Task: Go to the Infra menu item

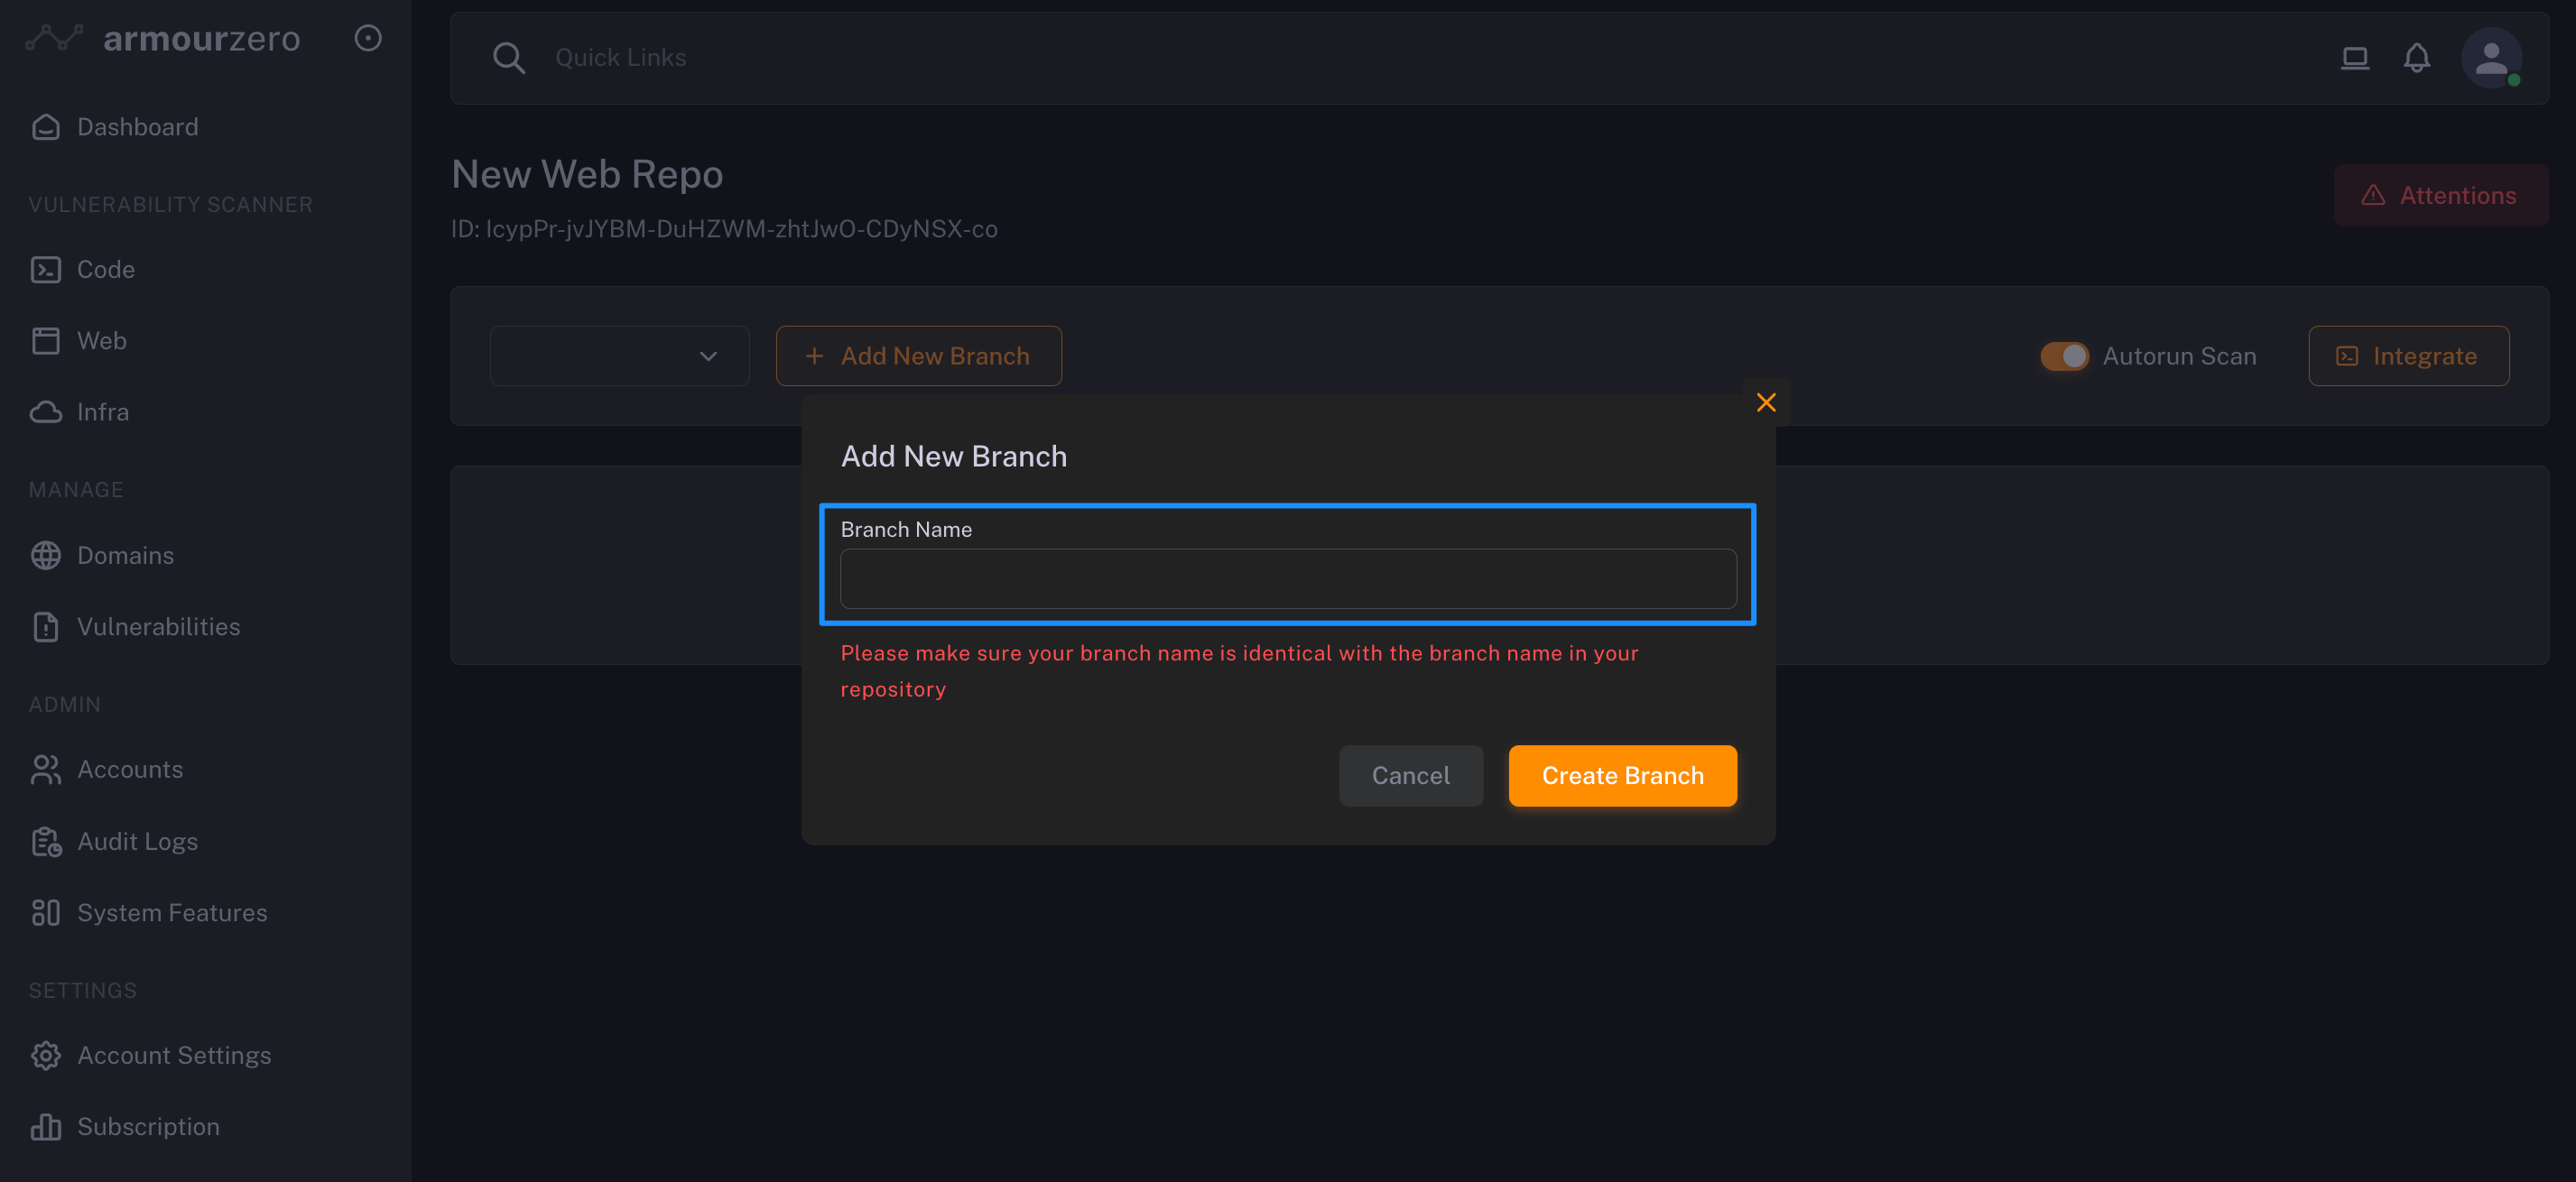Action: pos(102,412)
